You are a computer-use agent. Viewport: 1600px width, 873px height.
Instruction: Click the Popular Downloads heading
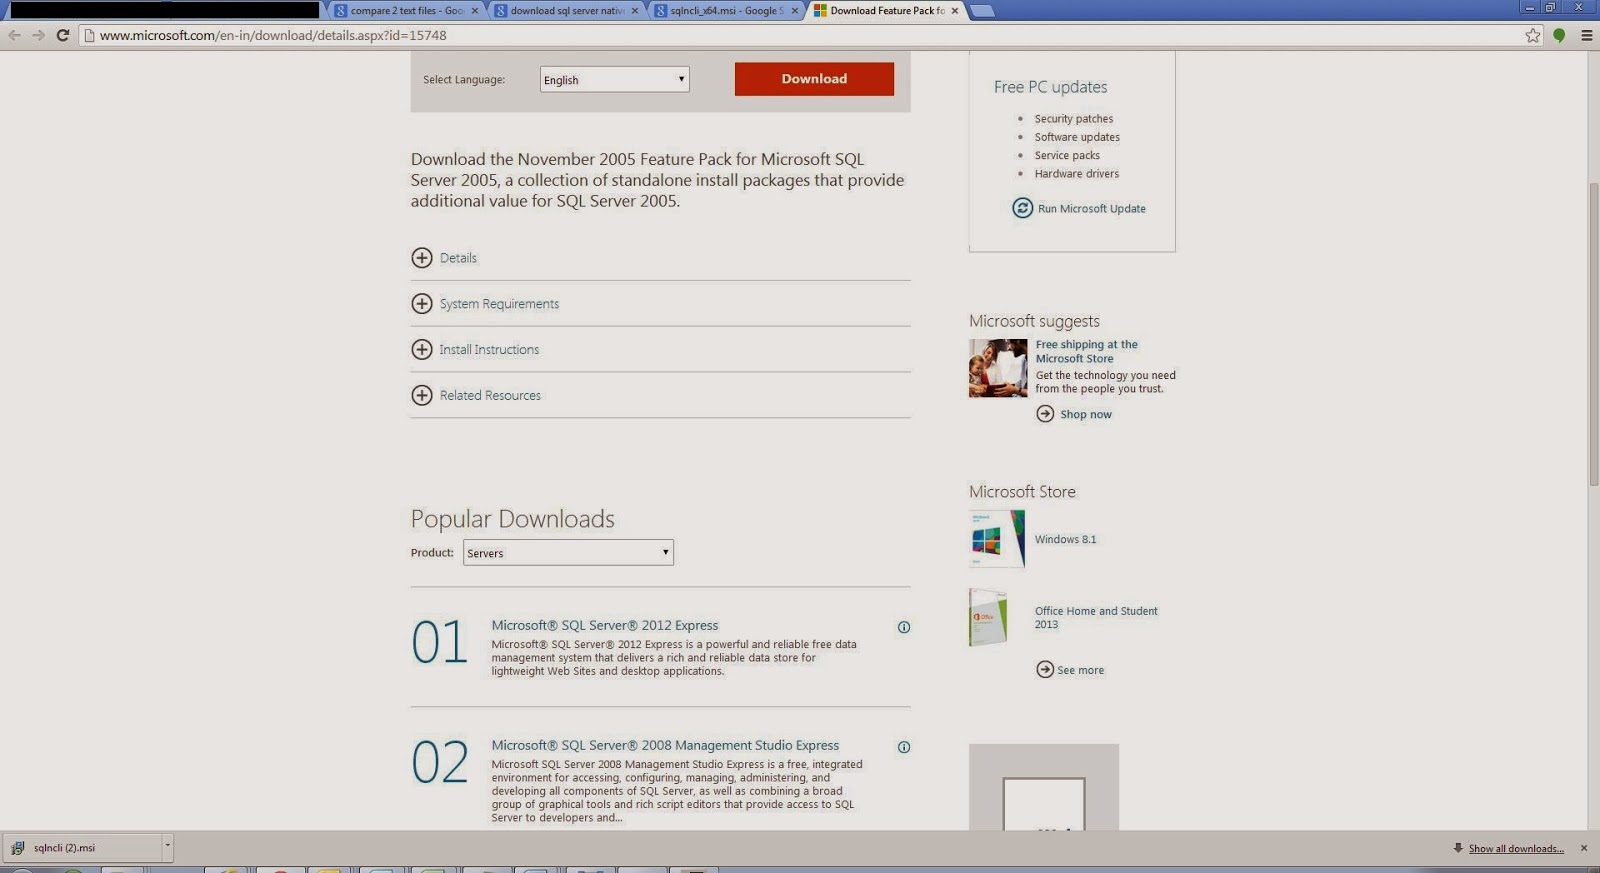(x=513, y=519)
